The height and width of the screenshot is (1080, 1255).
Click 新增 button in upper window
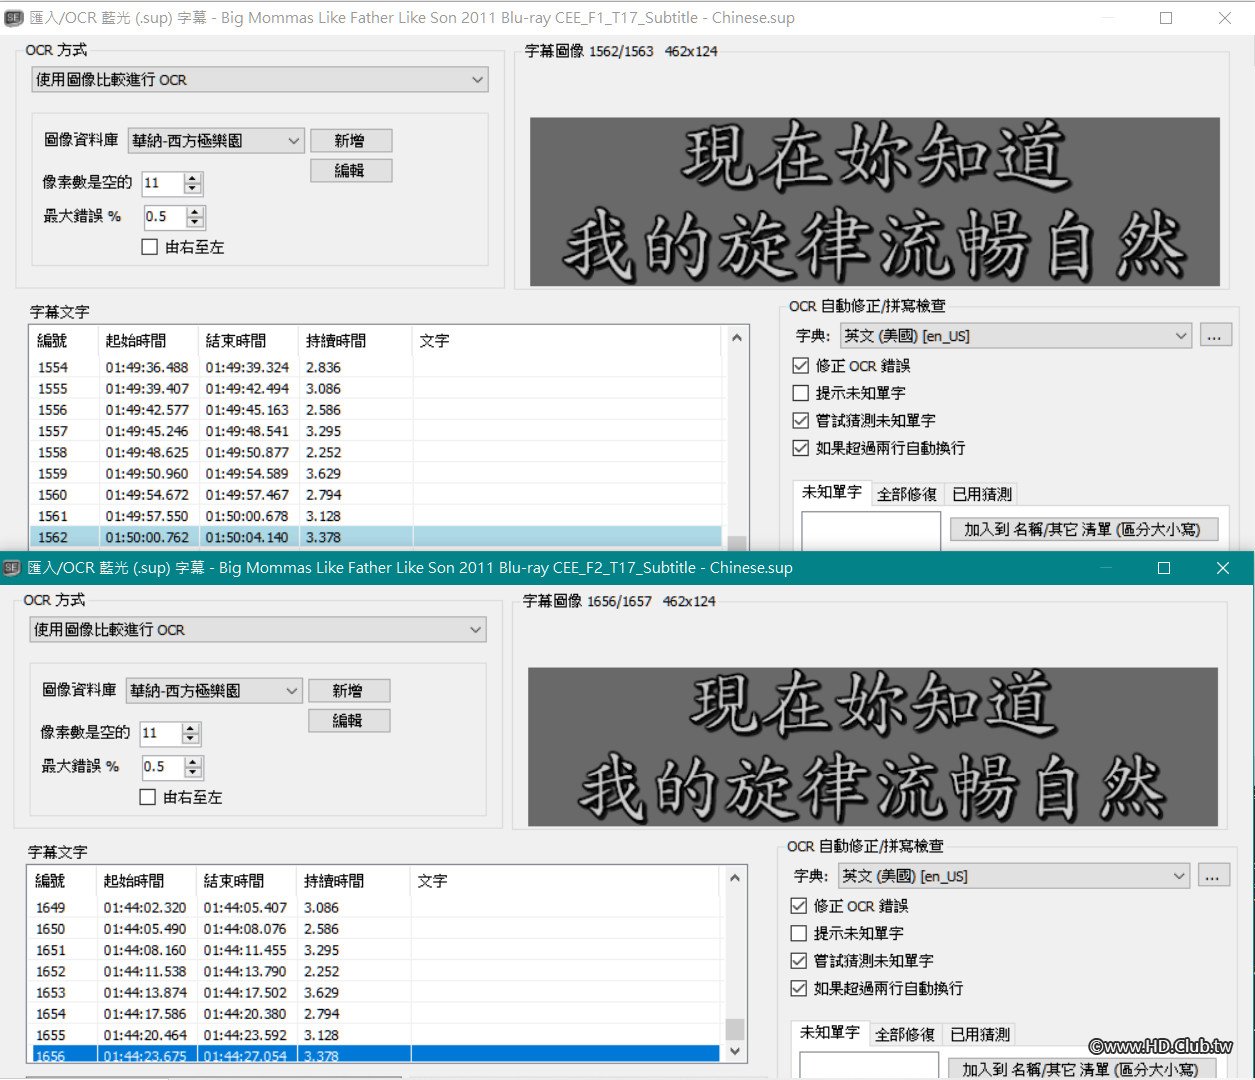point(350,141)
